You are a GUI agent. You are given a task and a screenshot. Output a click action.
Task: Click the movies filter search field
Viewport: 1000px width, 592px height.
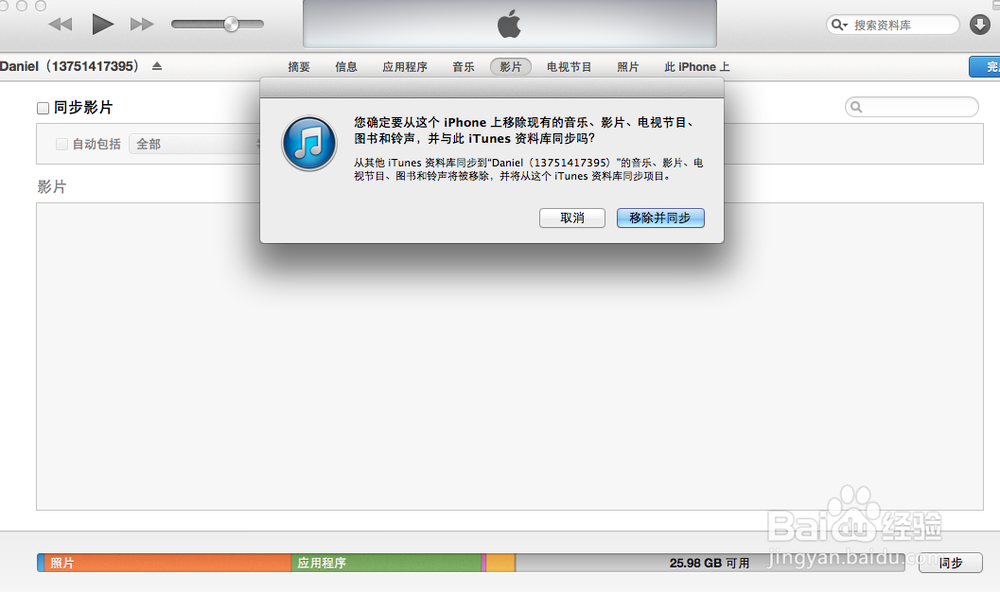tap(911, 107)
